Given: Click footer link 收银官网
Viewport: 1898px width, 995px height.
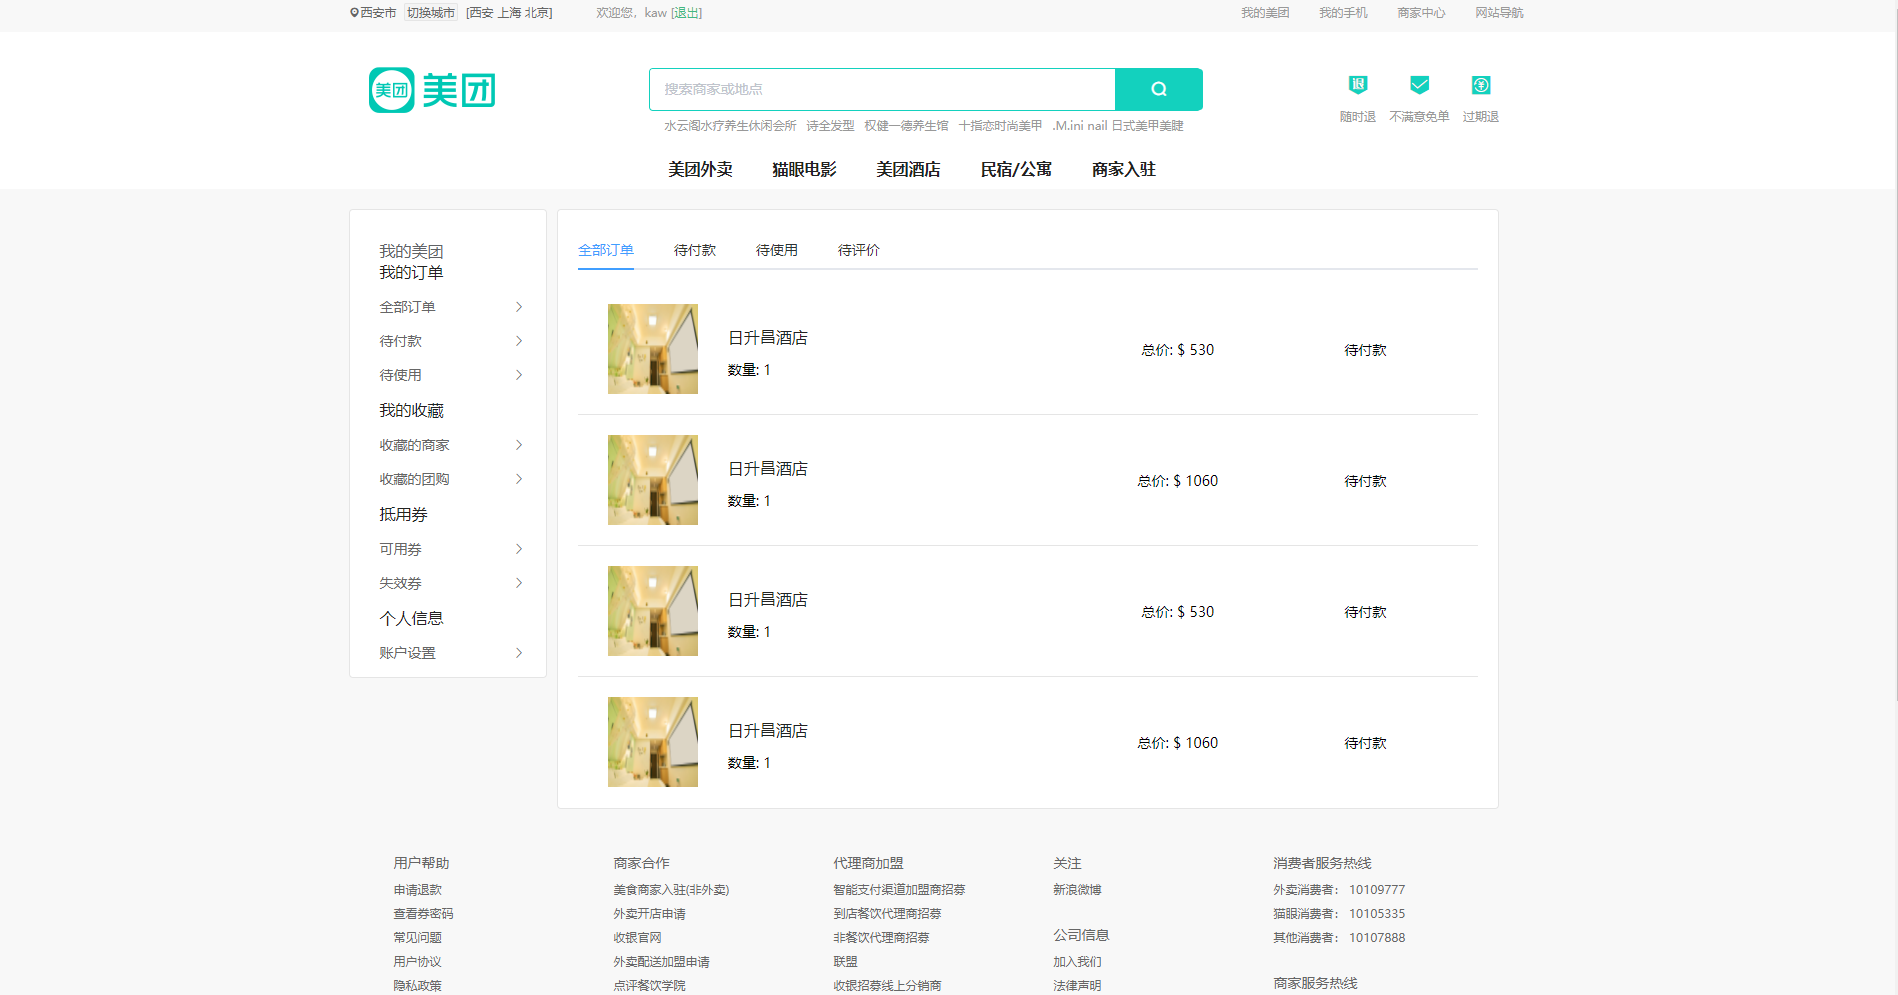Looking at the screenshot, I should [637, 938].
